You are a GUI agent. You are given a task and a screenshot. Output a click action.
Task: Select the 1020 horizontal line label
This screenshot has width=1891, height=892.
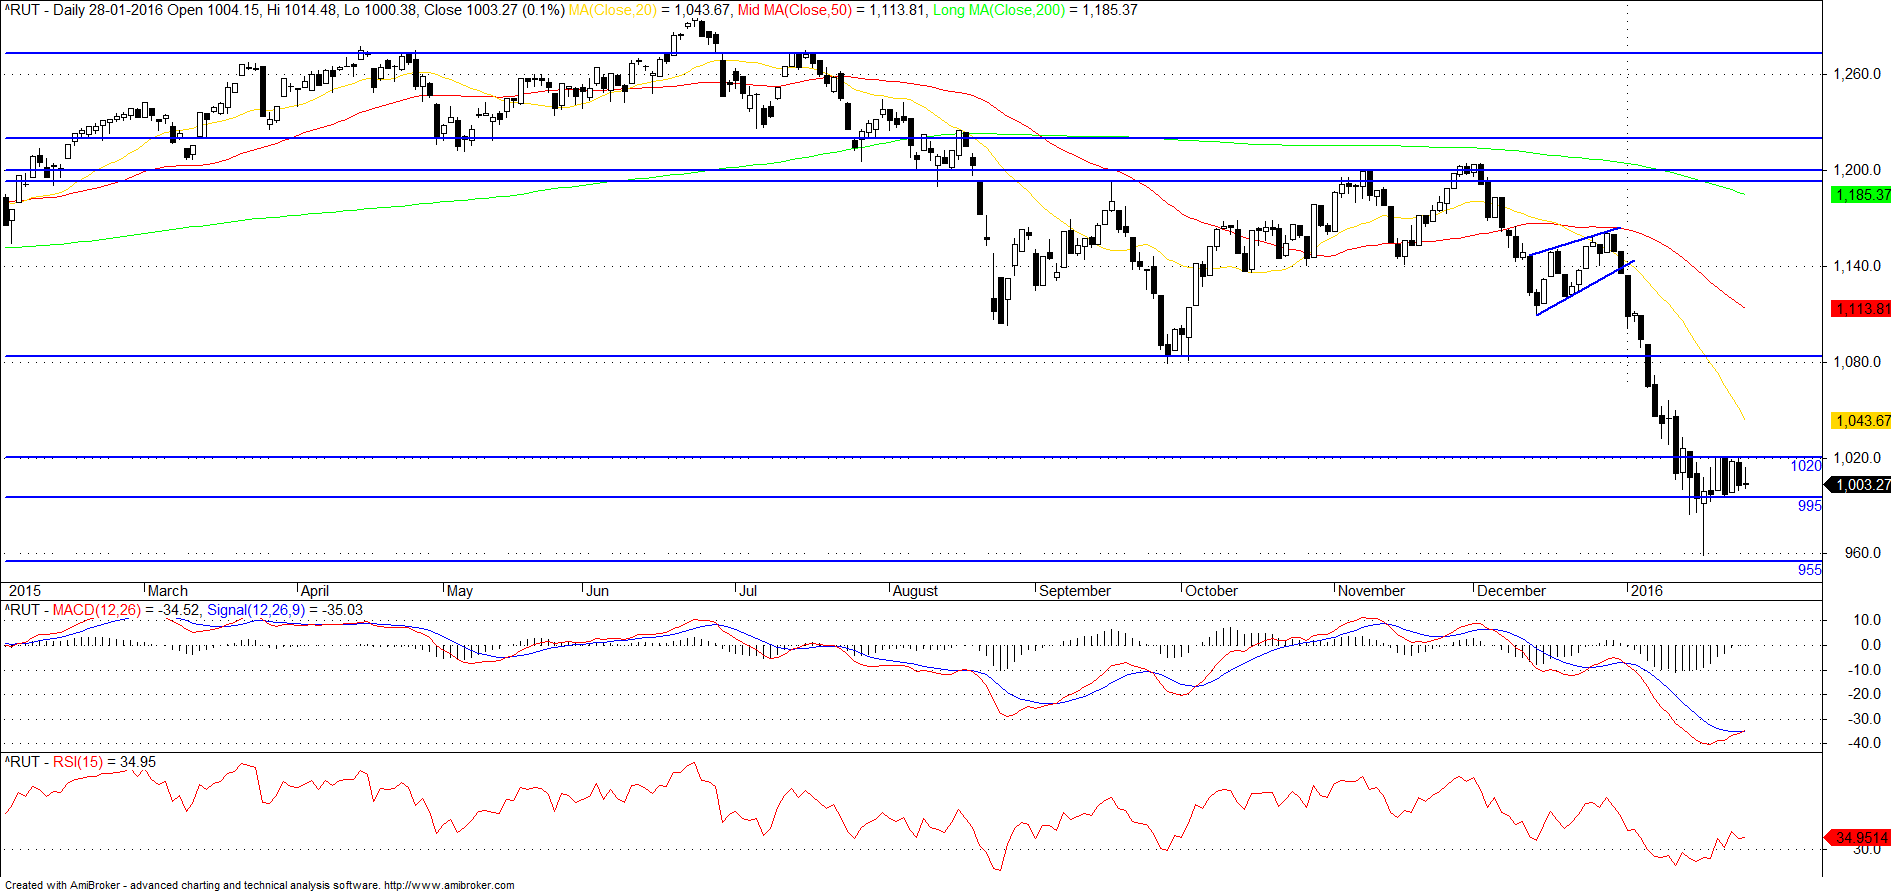click(x=1806, y=466)
